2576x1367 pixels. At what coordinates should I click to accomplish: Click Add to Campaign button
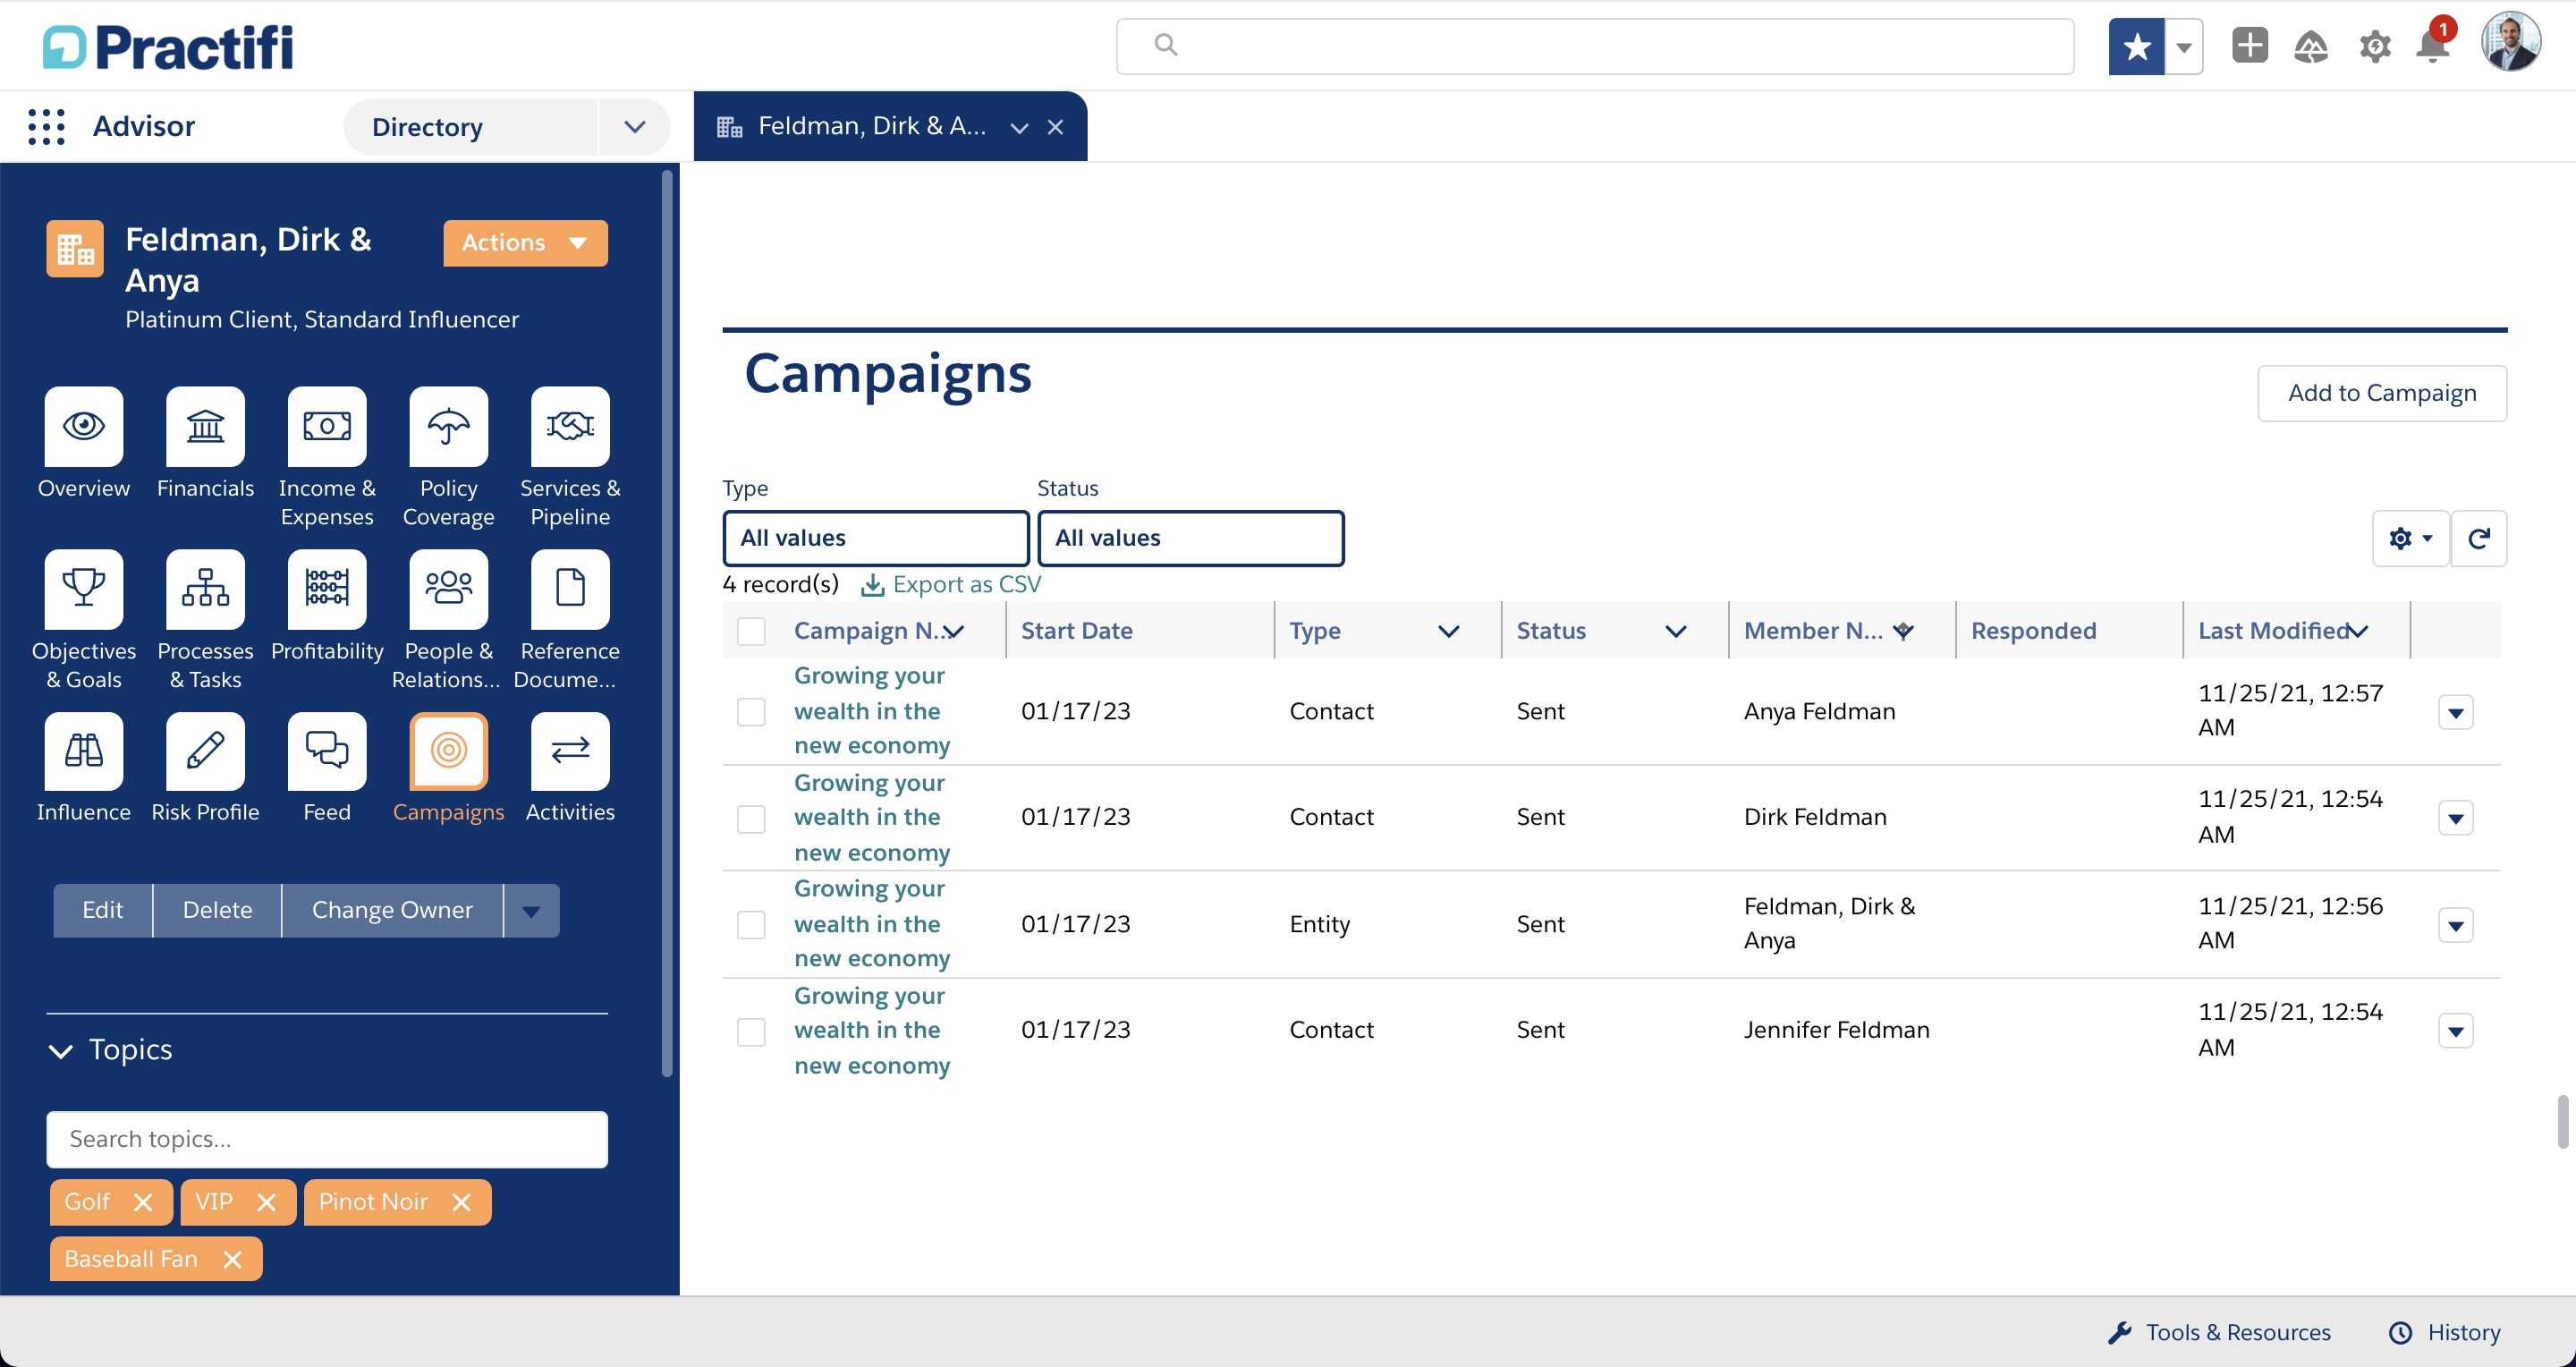pyautogui.click(x=2382, y=393)
